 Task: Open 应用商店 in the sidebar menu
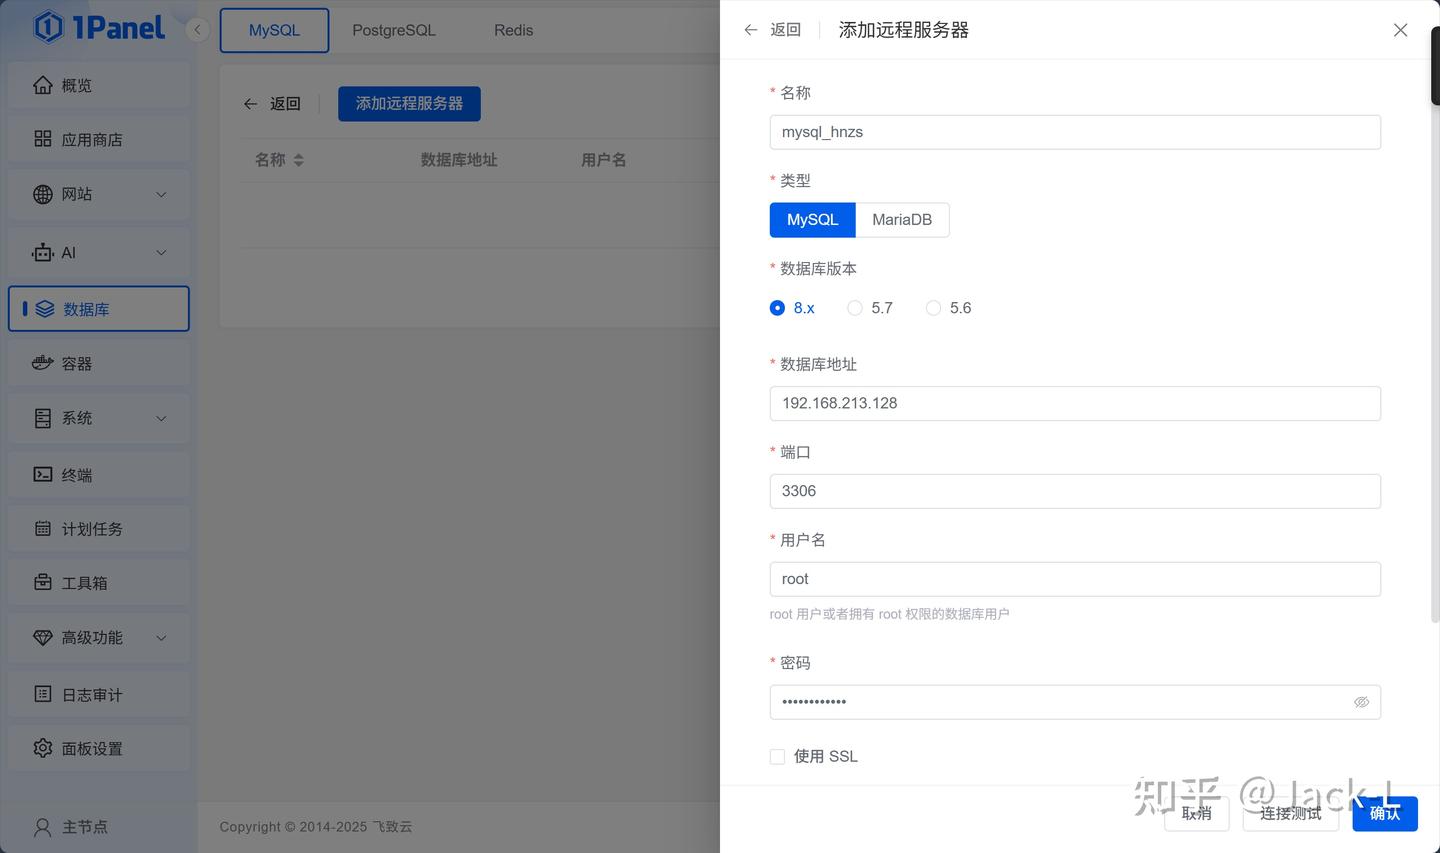pos(99,139)
